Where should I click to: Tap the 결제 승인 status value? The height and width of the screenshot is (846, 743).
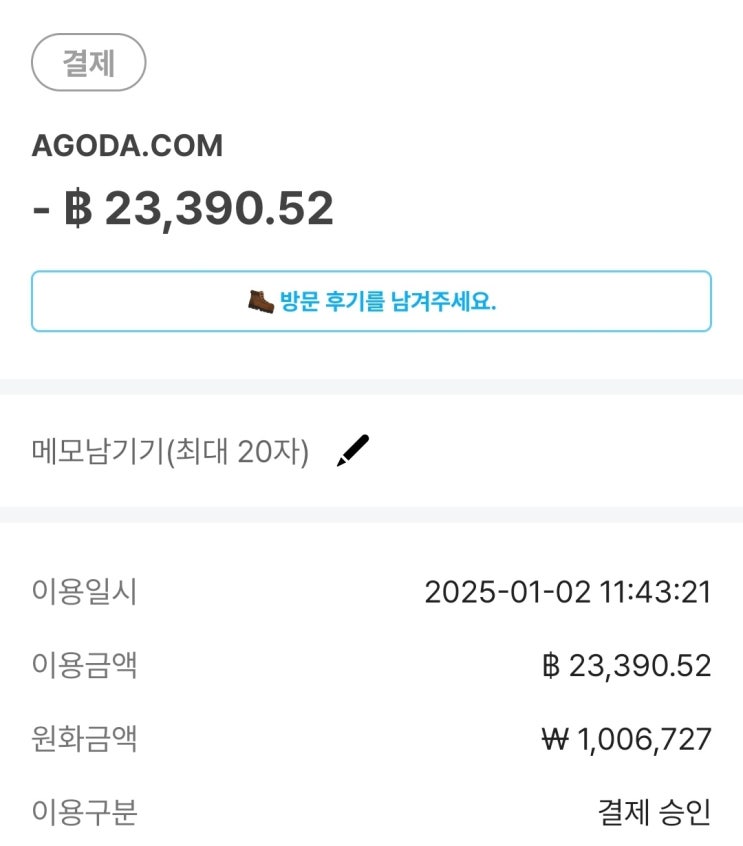pos(654,813)
